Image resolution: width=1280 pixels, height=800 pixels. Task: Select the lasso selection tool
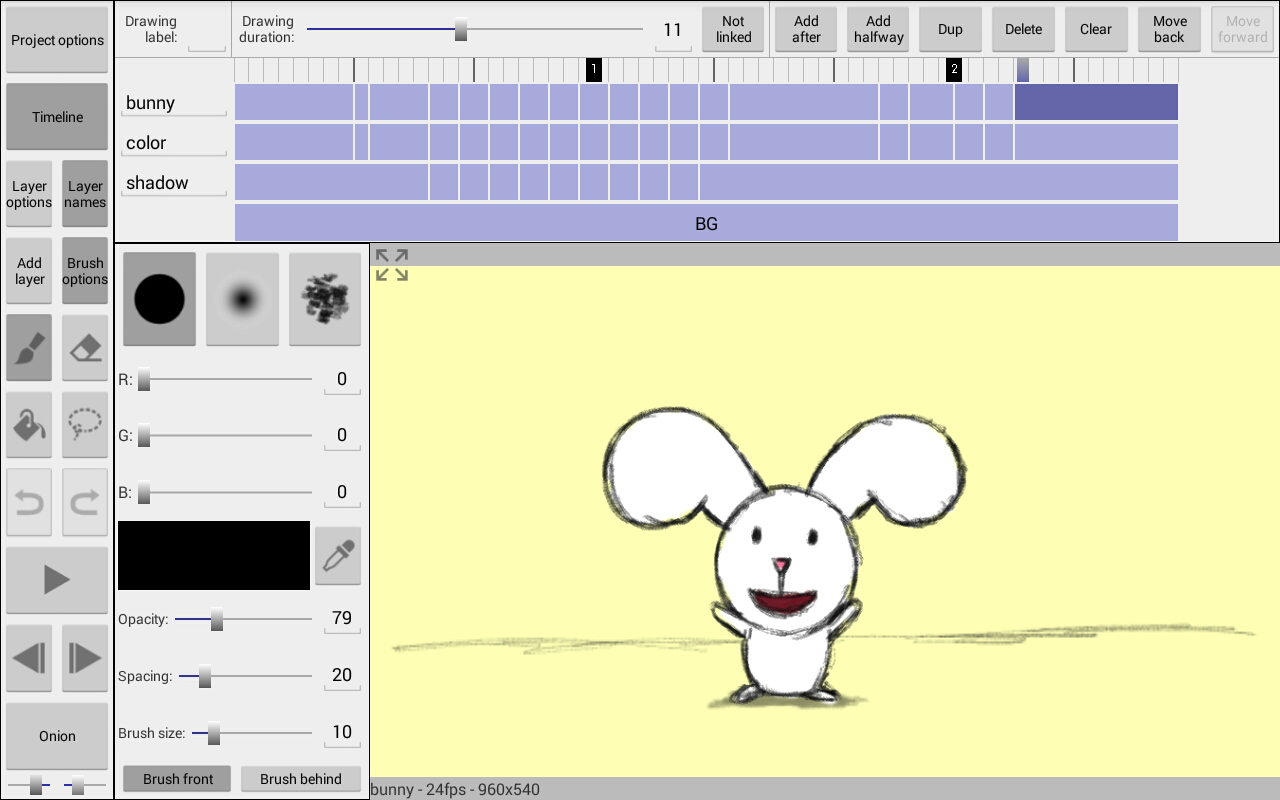pos(84,425)
